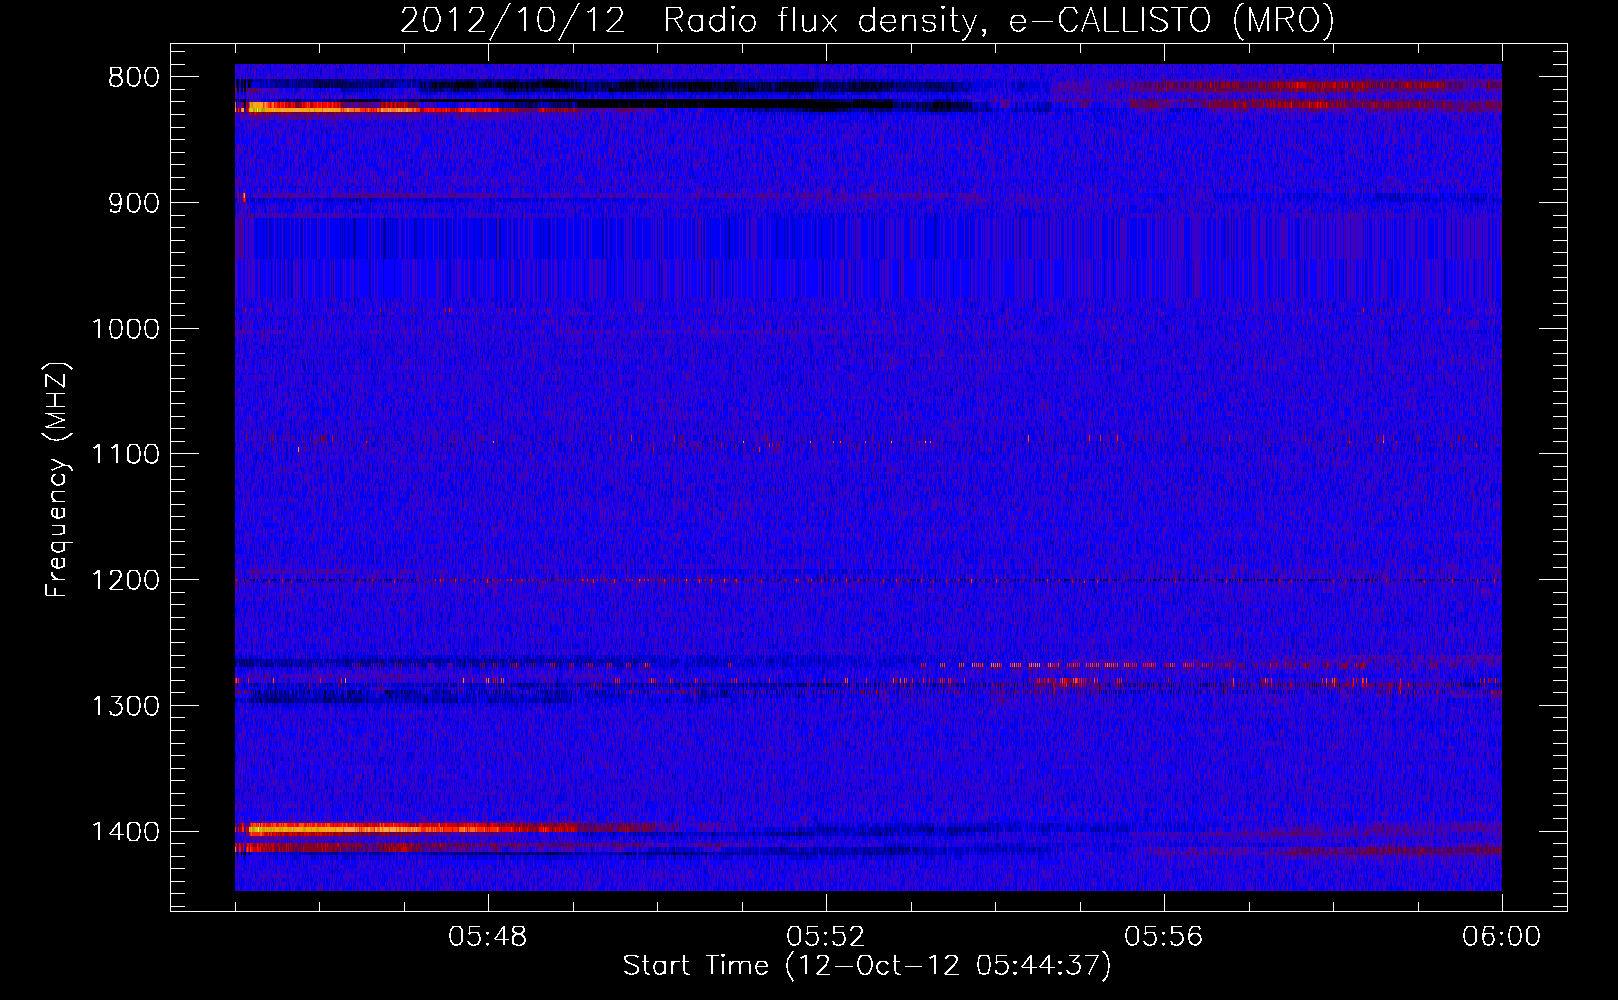Select the 800 frequency tick label

(x=134, y=78)
